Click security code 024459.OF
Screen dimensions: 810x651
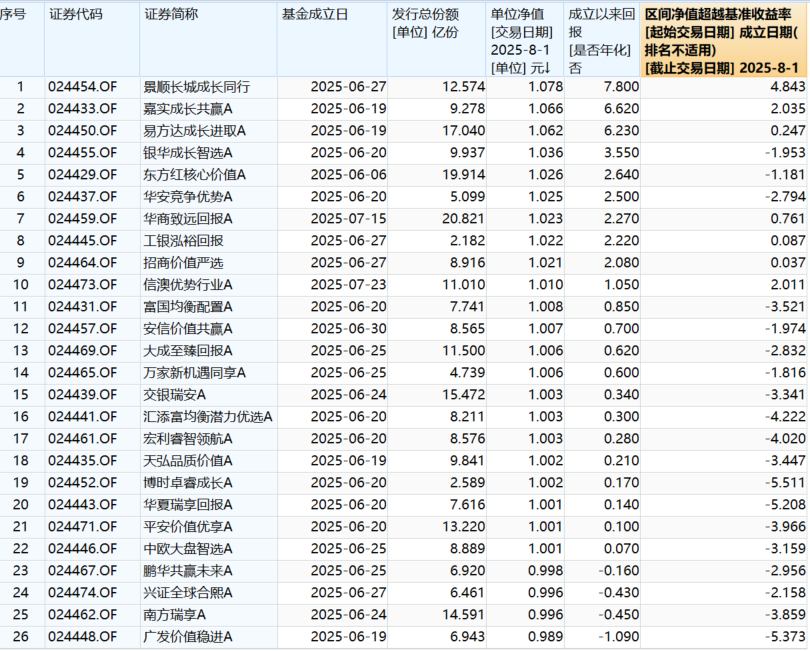click(x=82, y=219)
